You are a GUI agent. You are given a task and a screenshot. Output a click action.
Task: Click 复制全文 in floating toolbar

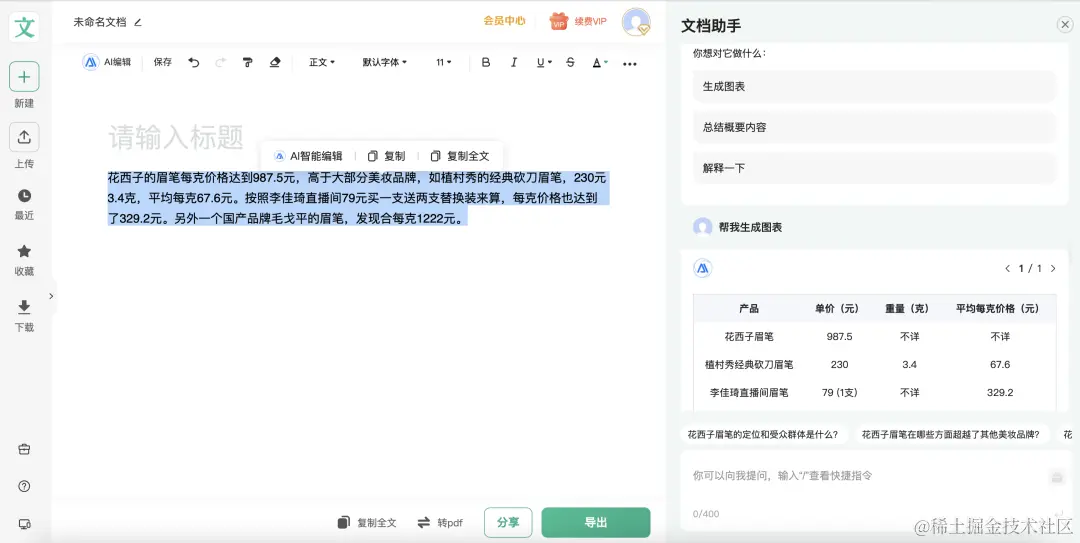pos(459,156)
